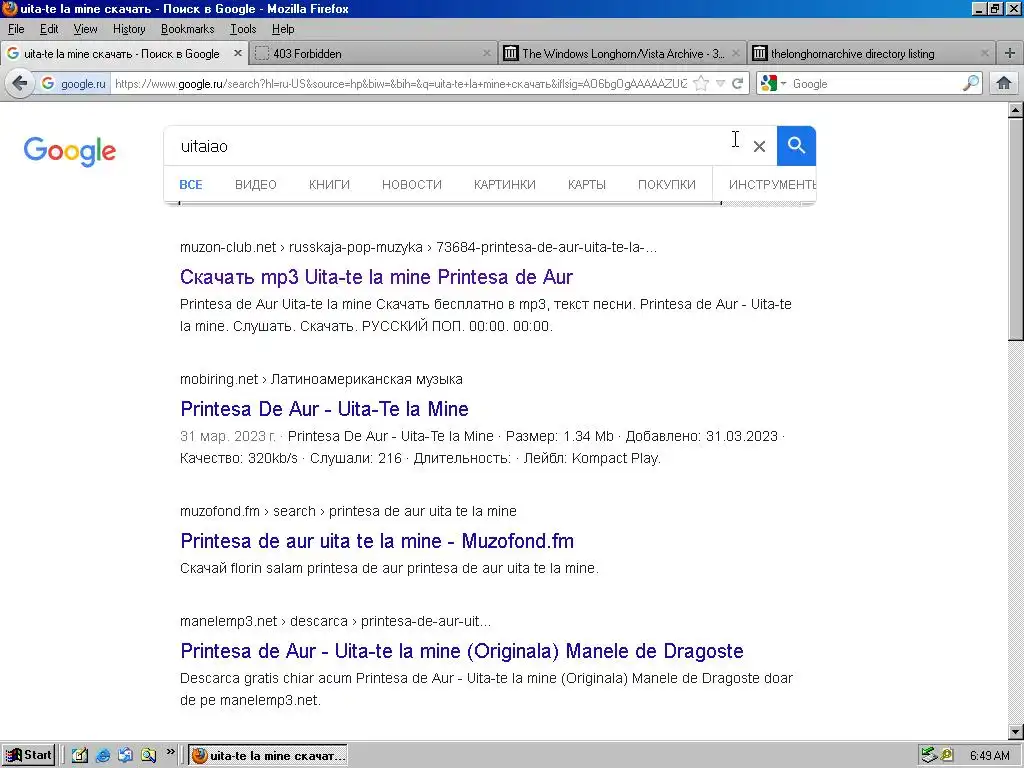Switch to The Windows Longhorn/Vista Archive tab
This screenshot has height=768, width=1024.
622,54
